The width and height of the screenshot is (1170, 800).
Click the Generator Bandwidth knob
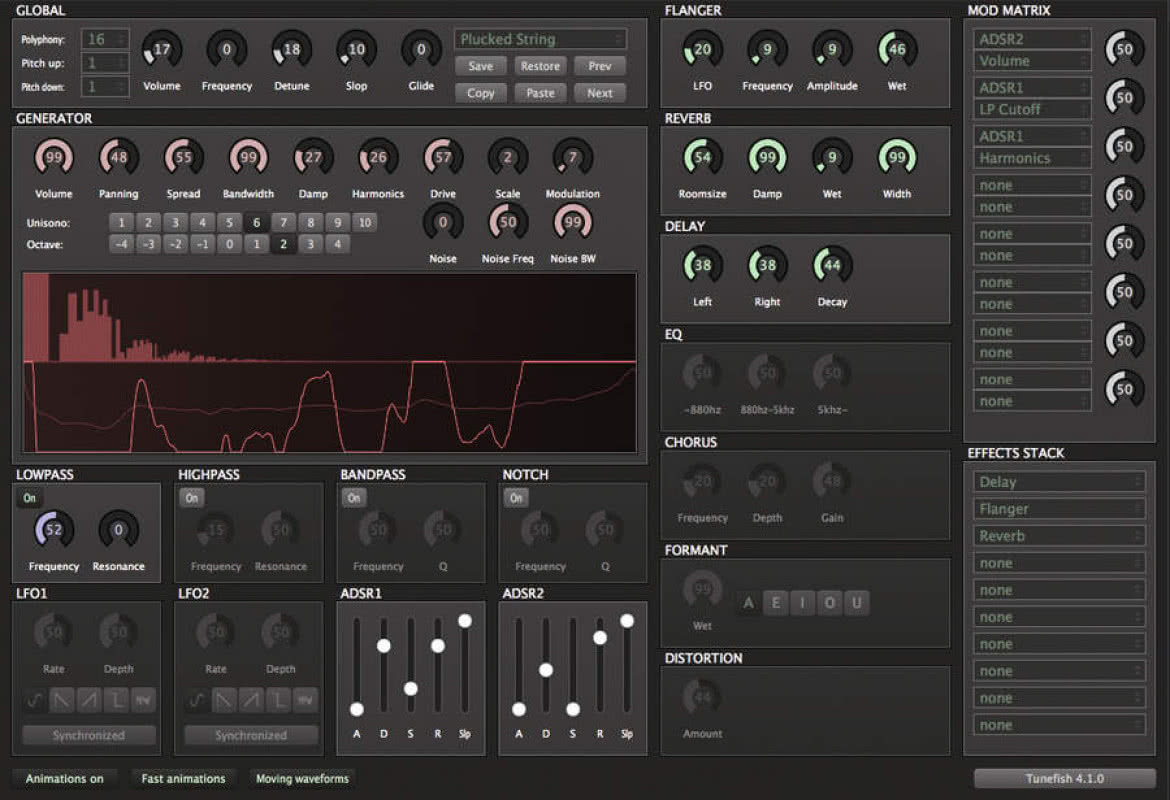pos(248,157)
